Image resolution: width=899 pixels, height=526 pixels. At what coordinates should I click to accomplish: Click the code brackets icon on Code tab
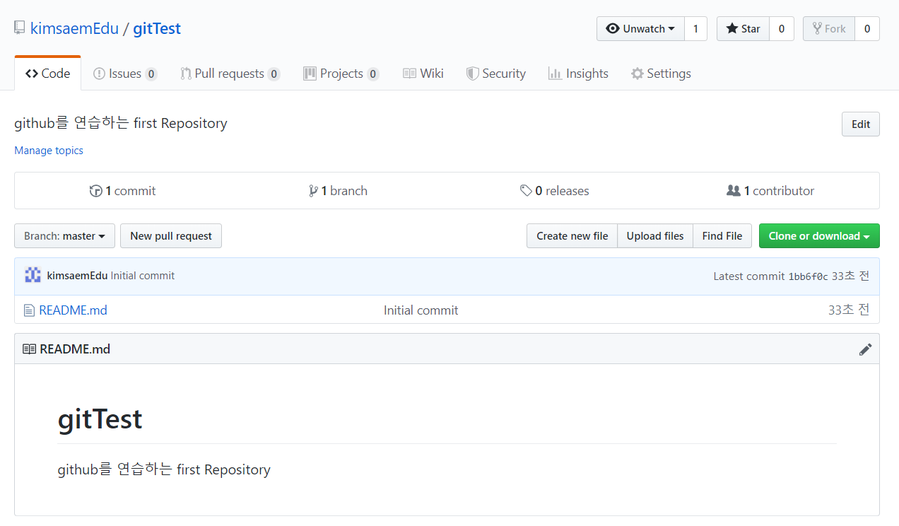tap(32, 73)
